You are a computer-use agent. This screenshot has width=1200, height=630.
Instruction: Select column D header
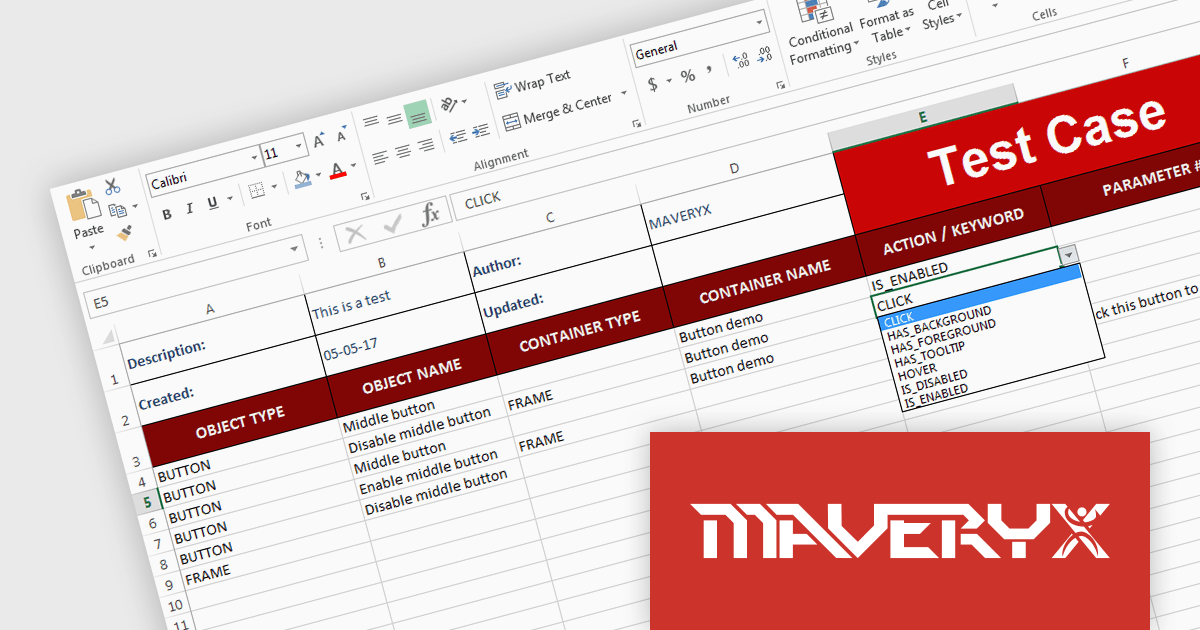[x=733, y=168]
